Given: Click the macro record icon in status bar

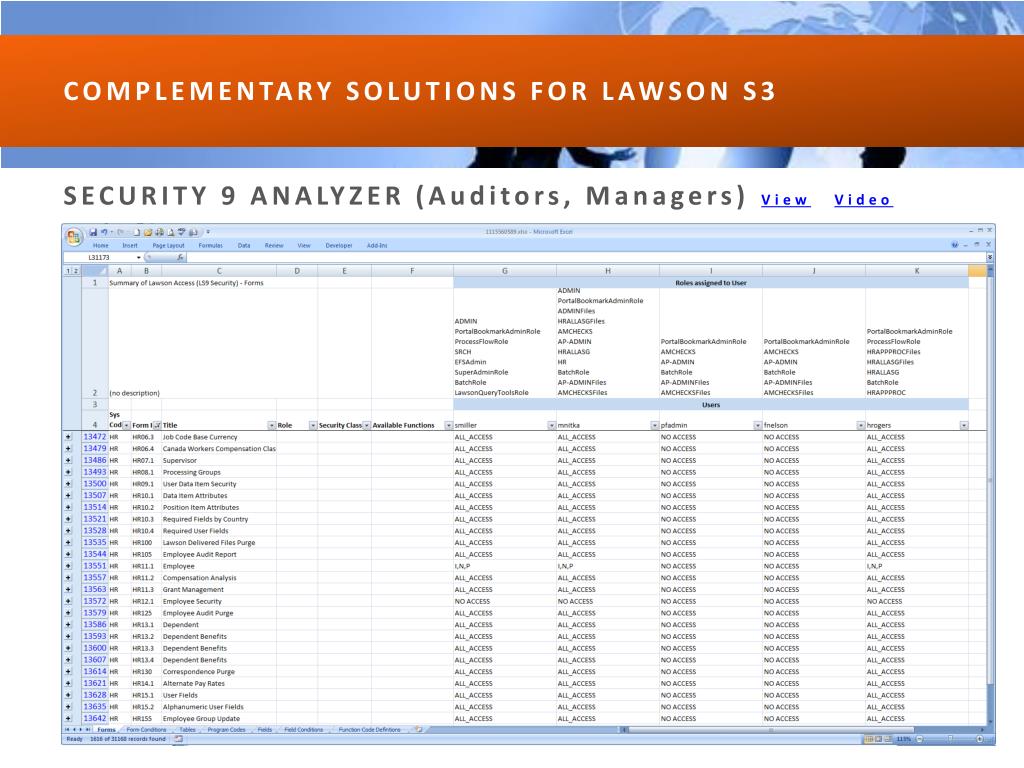Looking at the screenshot, I should (x=178, y=739).
